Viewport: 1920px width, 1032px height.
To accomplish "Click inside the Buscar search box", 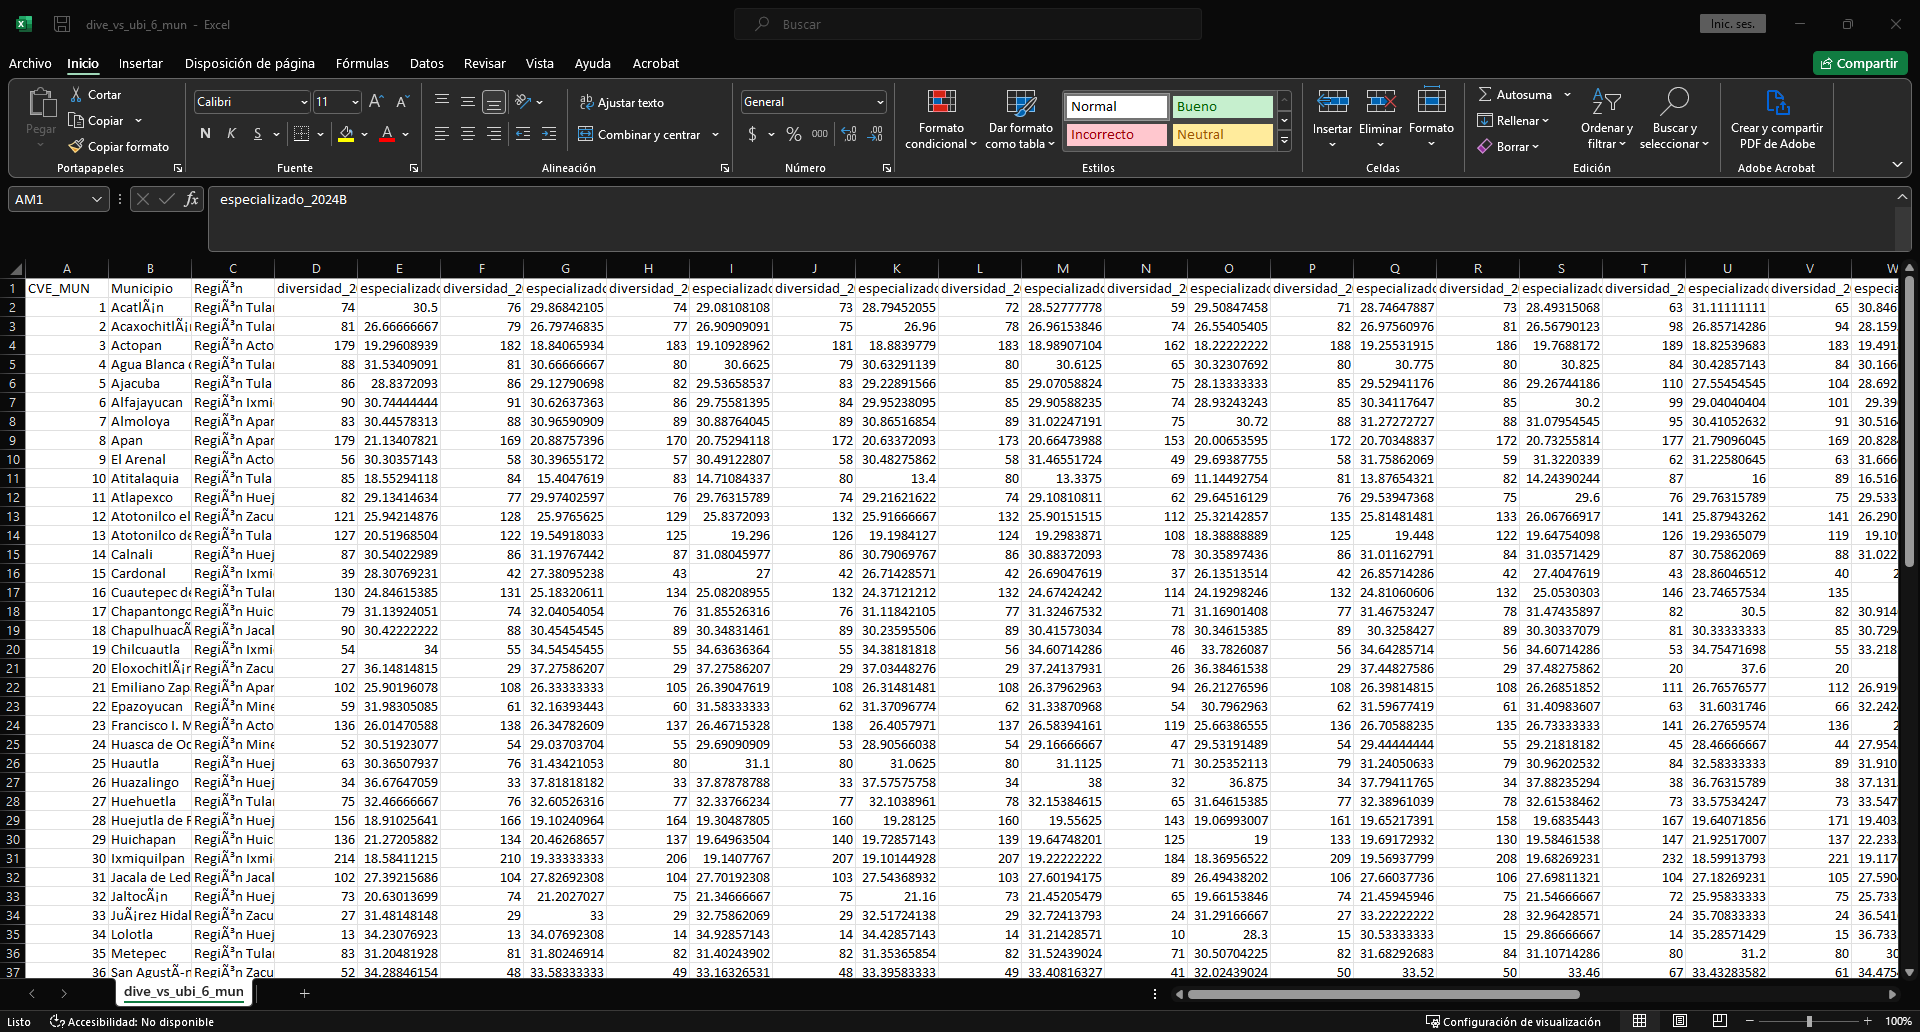I will point(967,24).
